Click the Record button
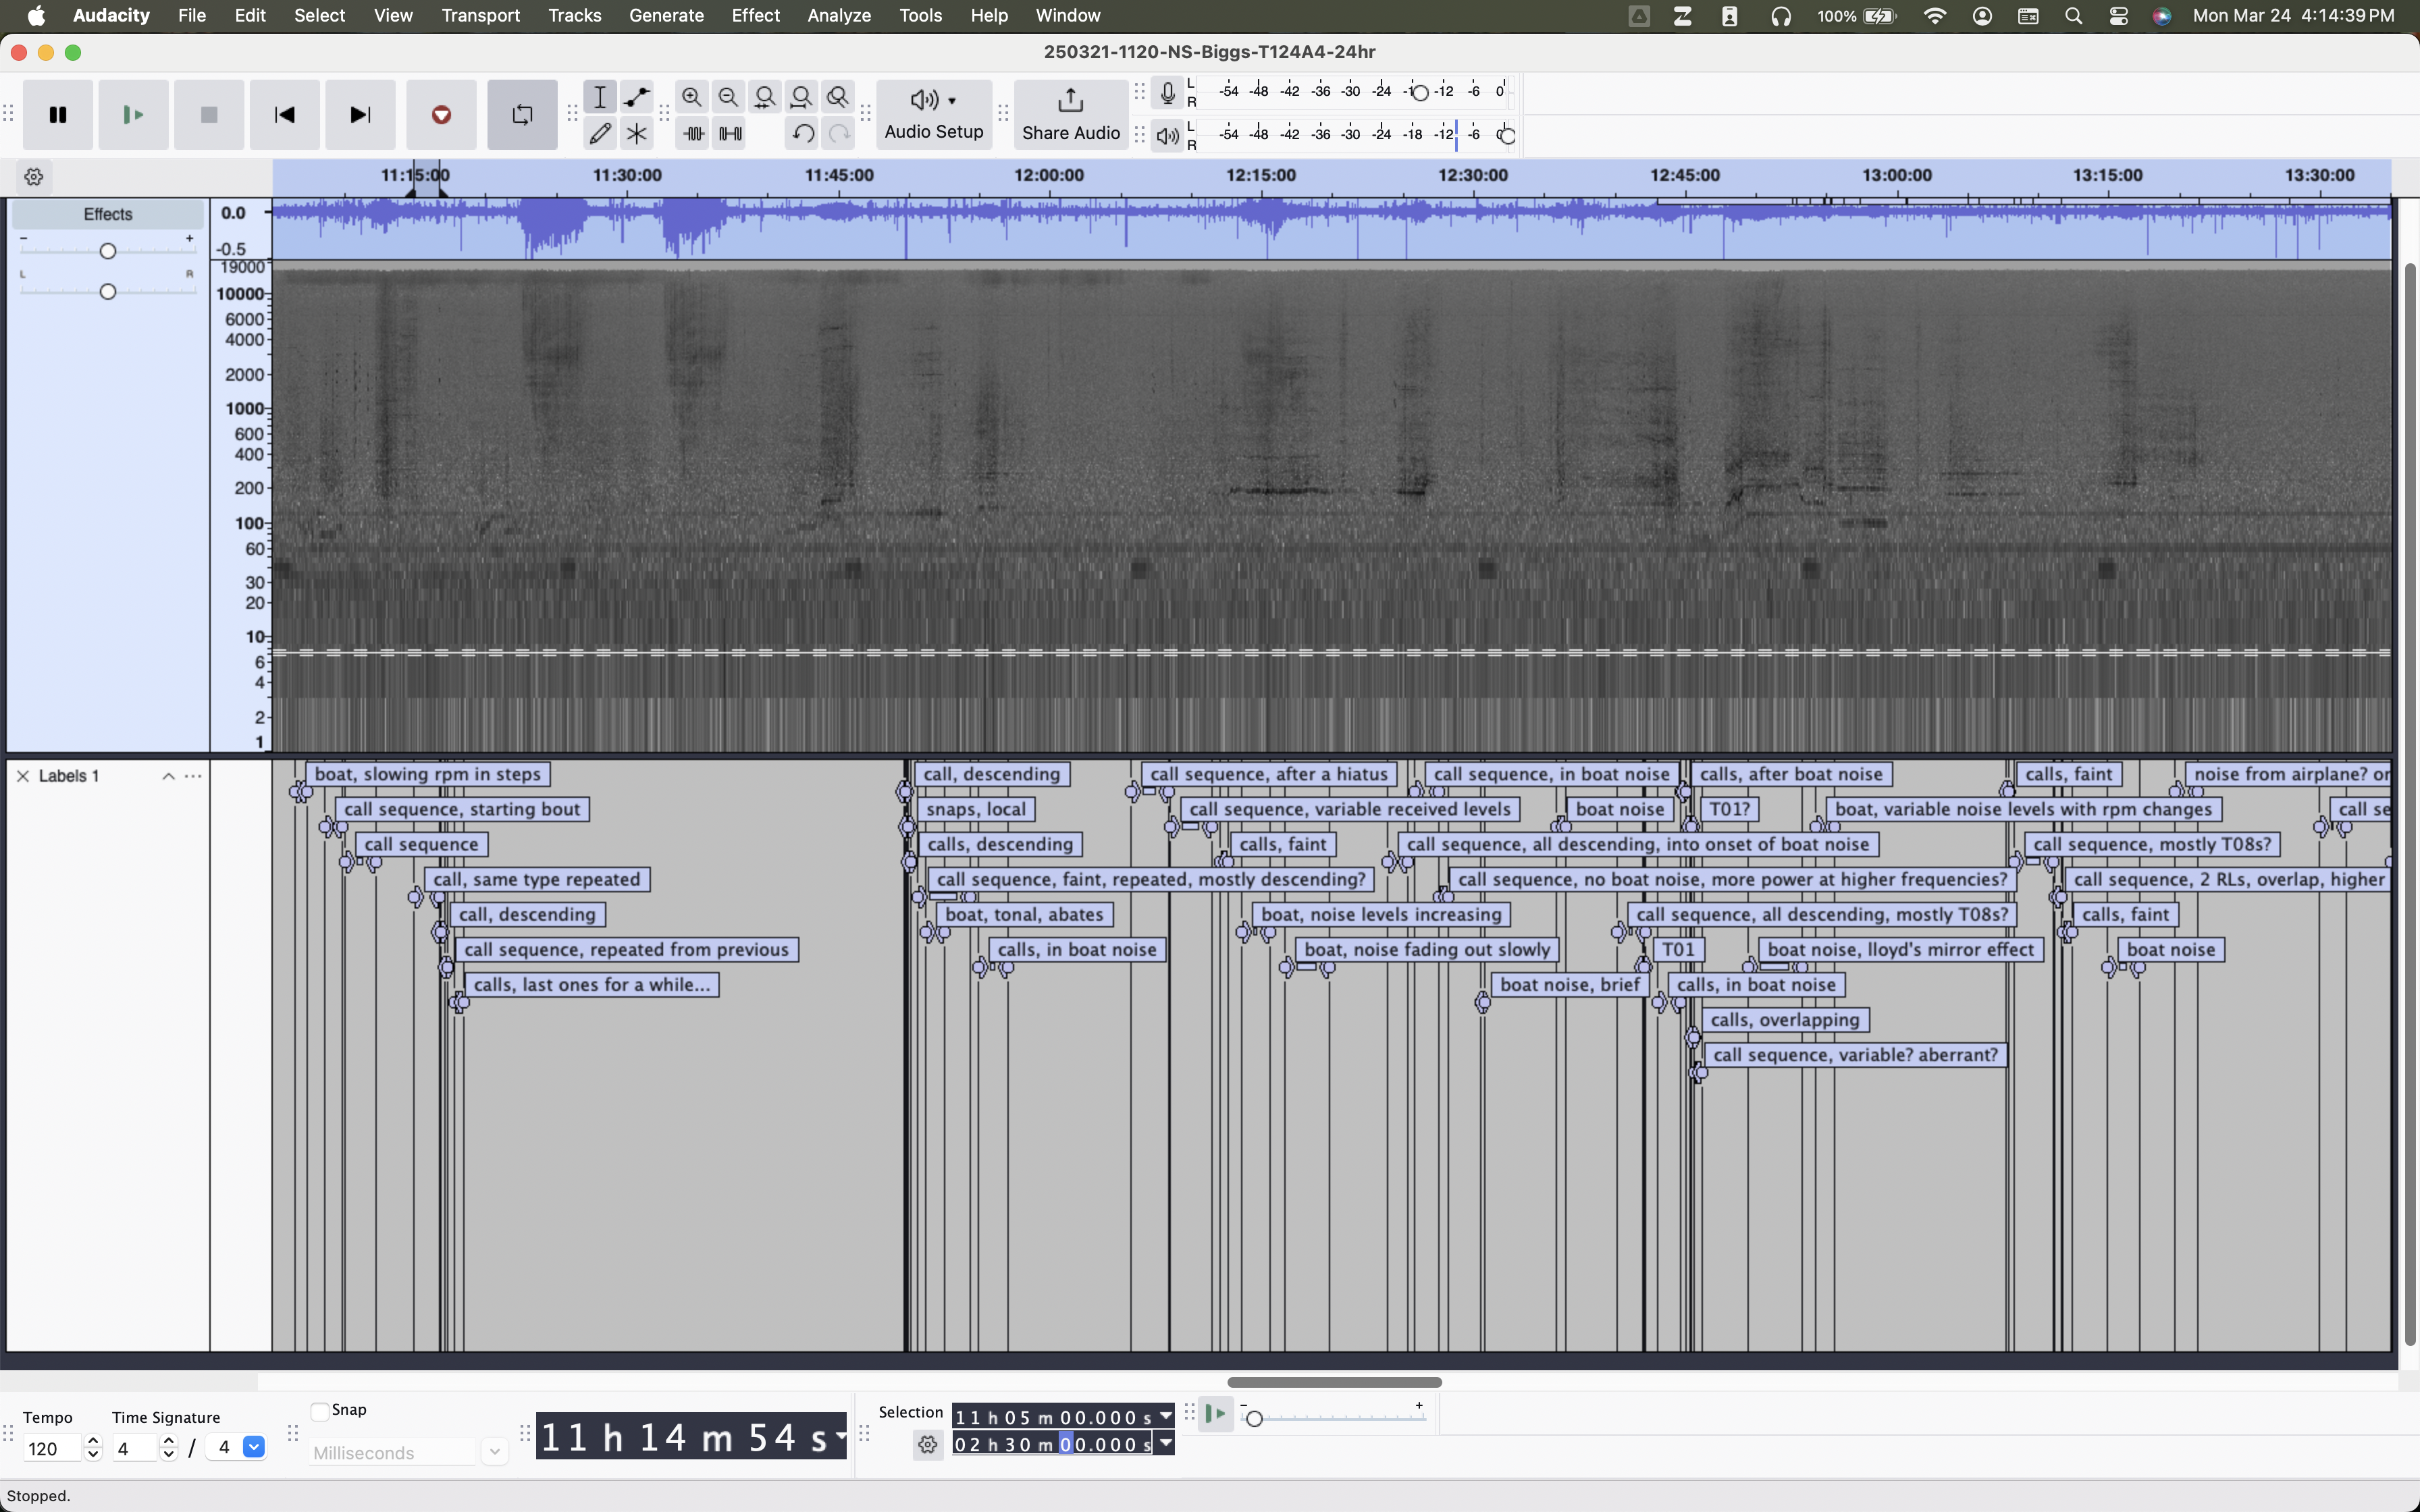 (x=441, y=115)
